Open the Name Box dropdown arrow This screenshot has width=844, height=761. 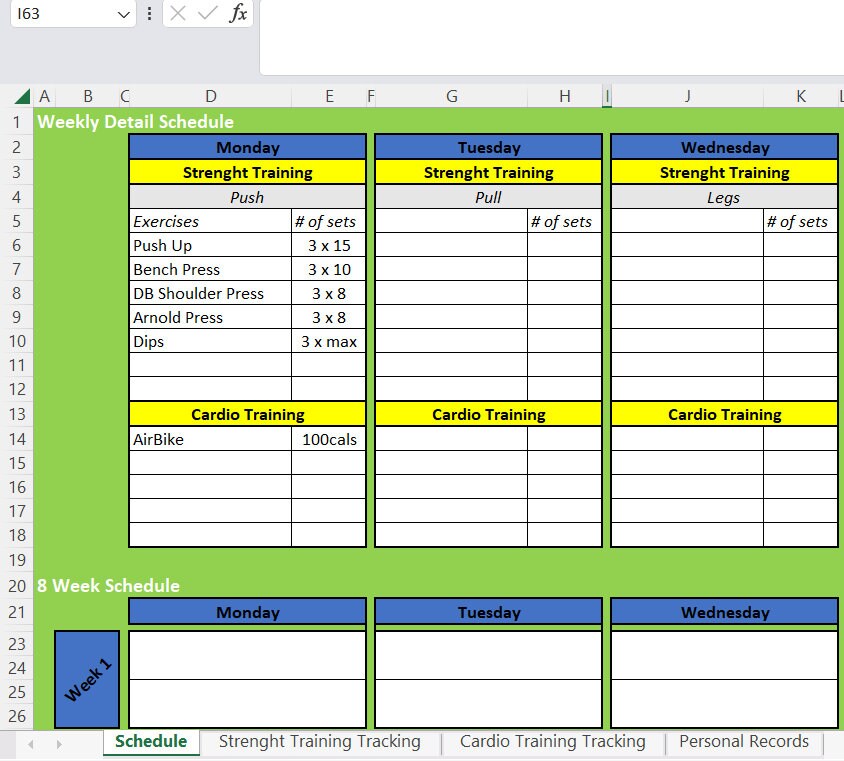click(x=122, y=15)
